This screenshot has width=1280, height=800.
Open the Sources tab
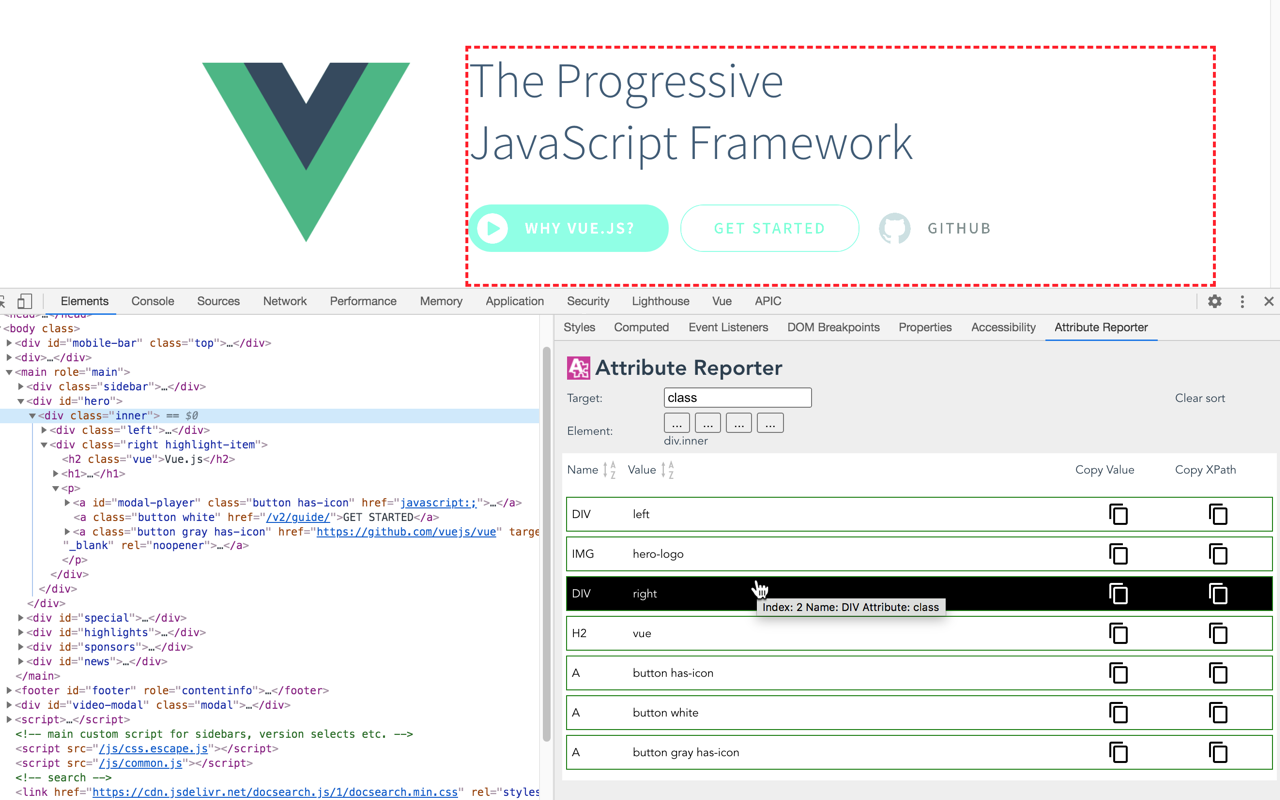coord(218,301)
